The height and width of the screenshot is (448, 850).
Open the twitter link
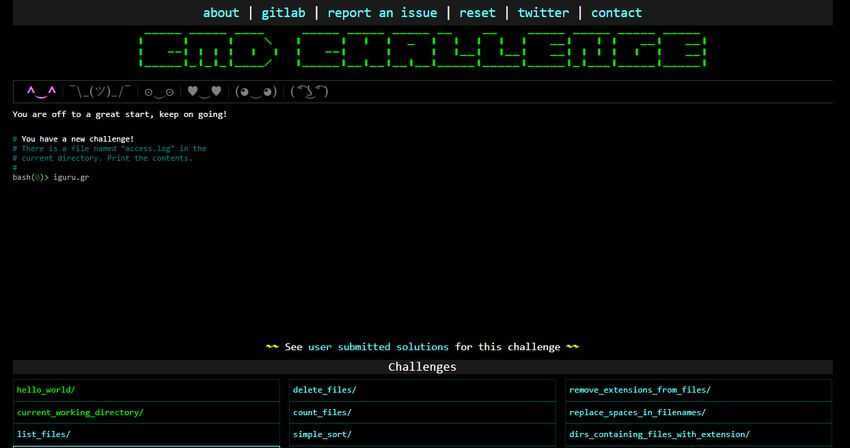coord(543,12)
